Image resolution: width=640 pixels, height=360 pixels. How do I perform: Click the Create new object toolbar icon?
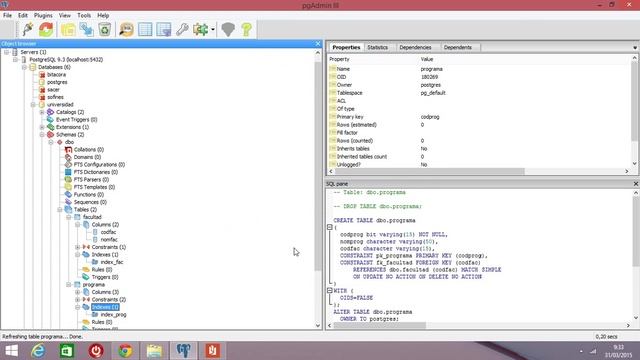(x=87, y=29)
